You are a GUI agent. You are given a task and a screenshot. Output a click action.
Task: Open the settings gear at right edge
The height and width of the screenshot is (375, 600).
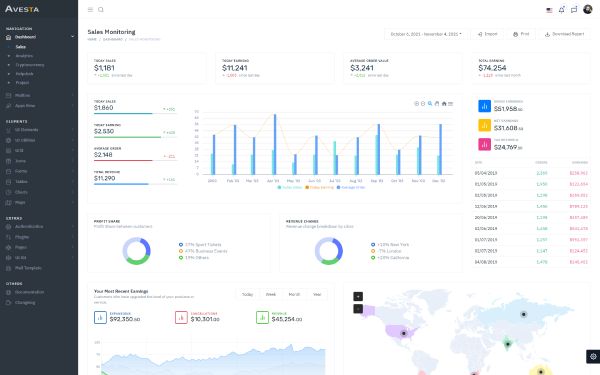click(593, 356)
